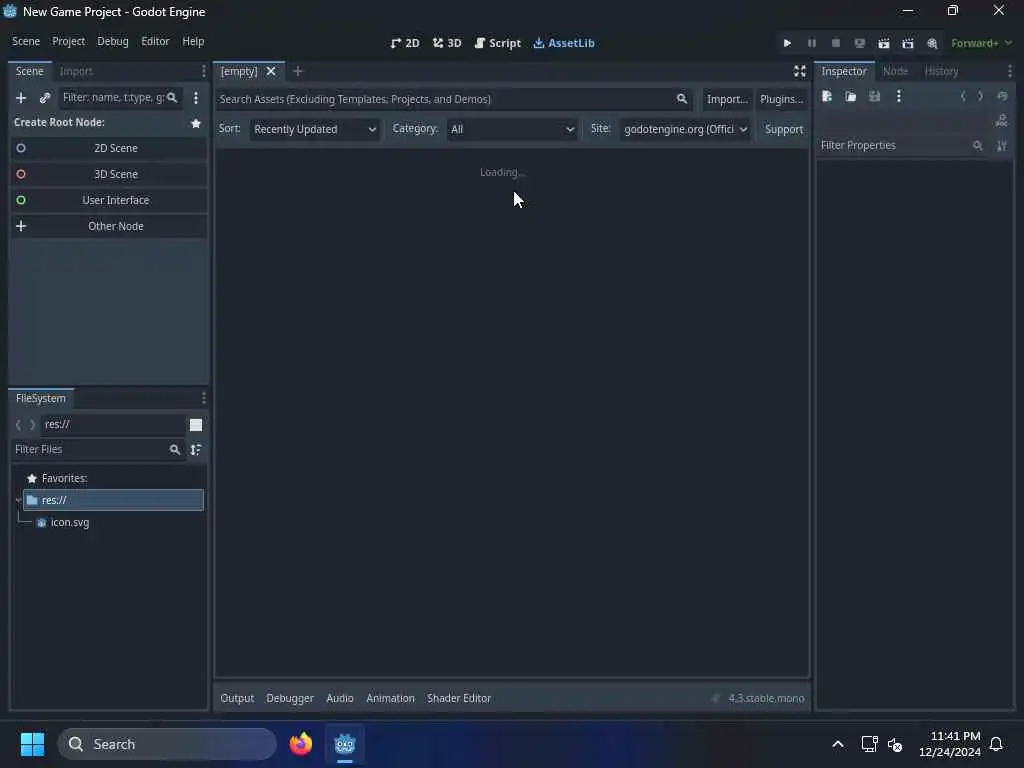Switch to the 3D workspace
1024x768 pixels.
point(447,43)
